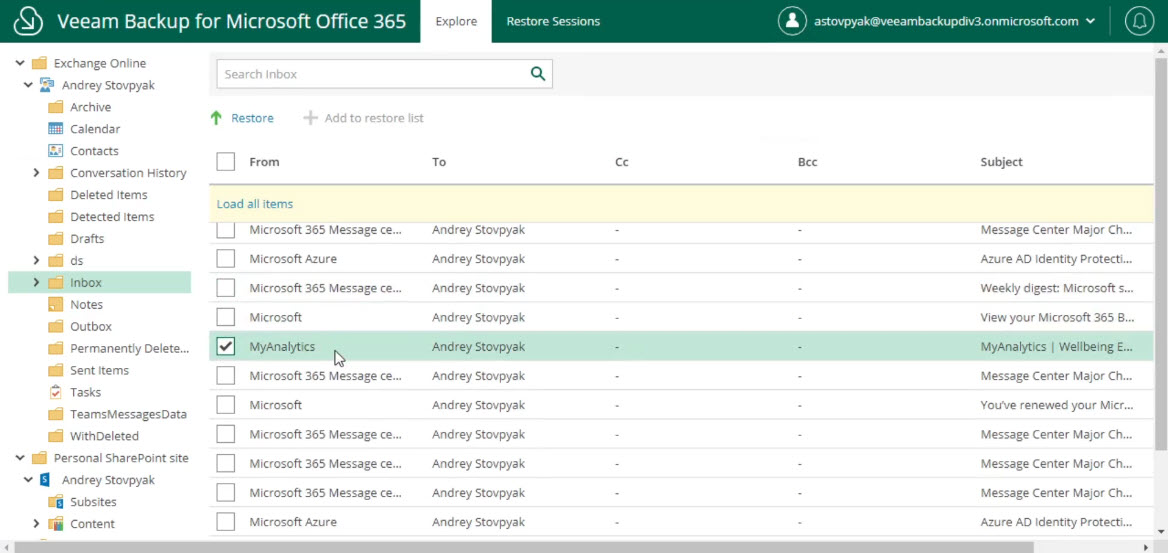Viewport: 1168px width, 553px height.
Task: Open the Contacts folder icon
Action: tap(55, 151)
